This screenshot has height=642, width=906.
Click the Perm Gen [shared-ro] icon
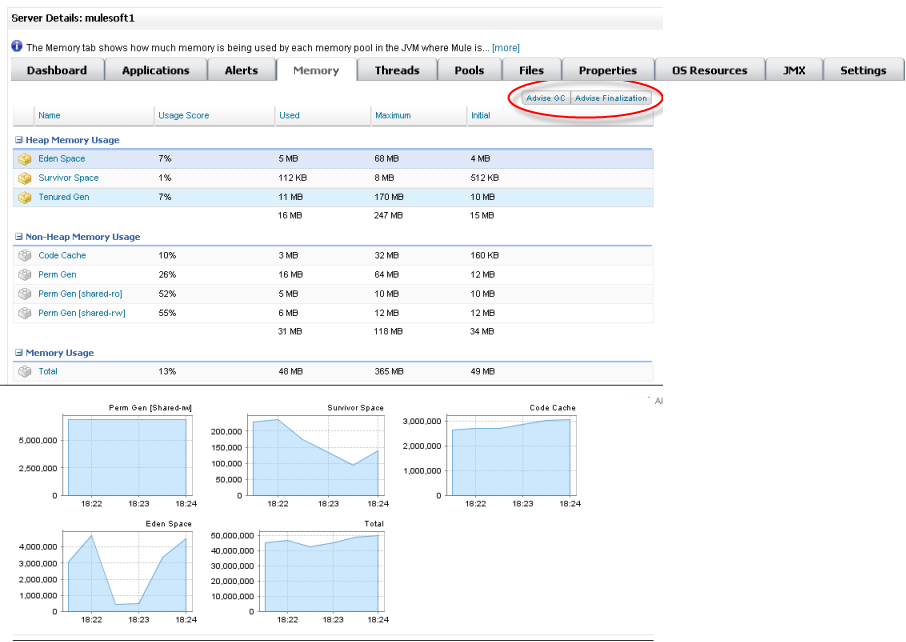25,294
